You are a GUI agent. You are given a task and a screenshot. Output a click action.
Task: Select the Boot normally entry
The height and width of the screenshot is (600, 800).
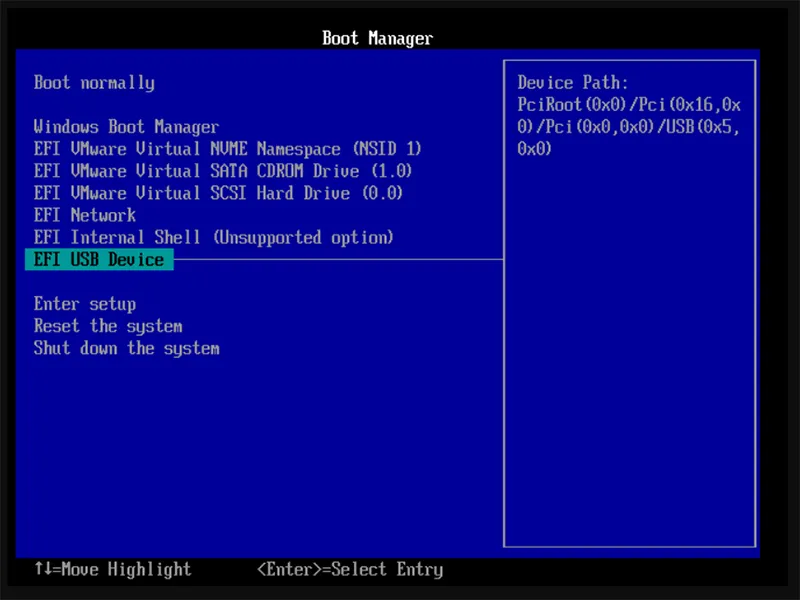94,83
